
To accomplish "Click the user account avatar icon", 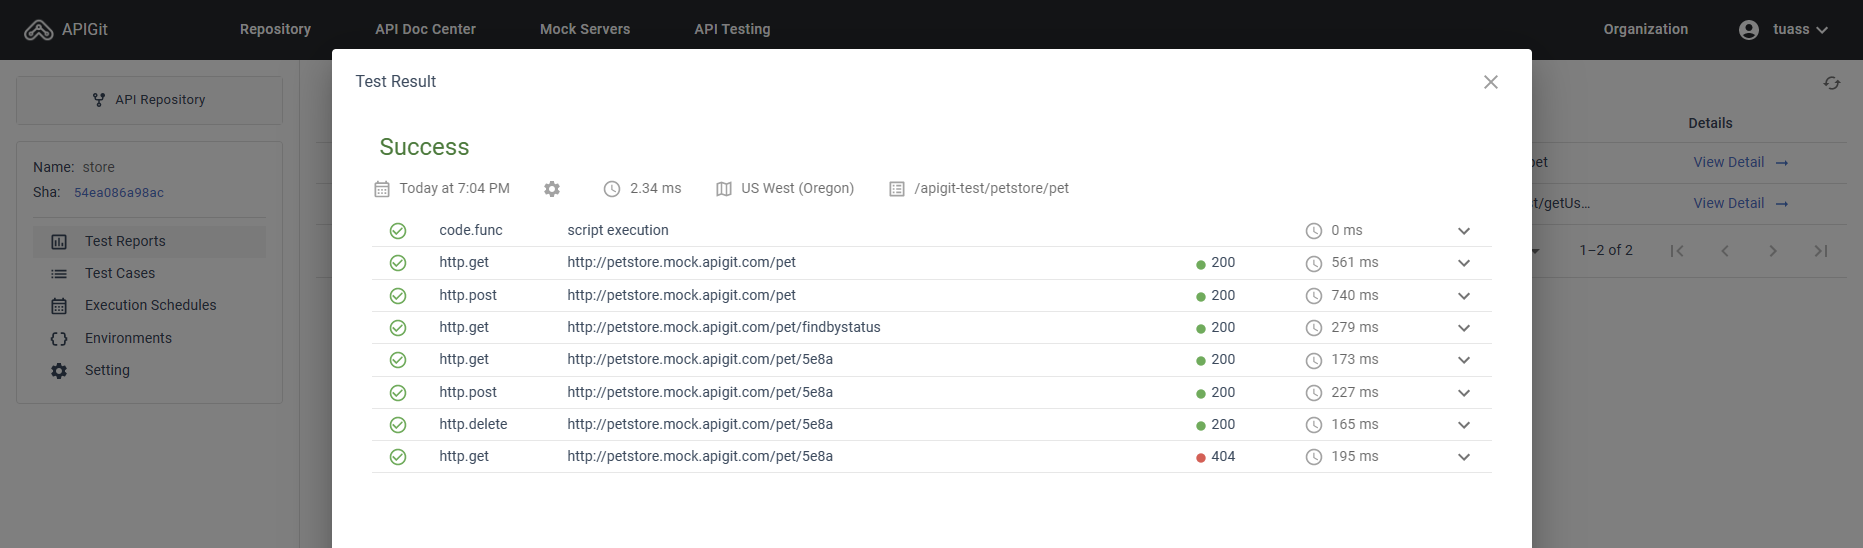I will coord(1749,30).
